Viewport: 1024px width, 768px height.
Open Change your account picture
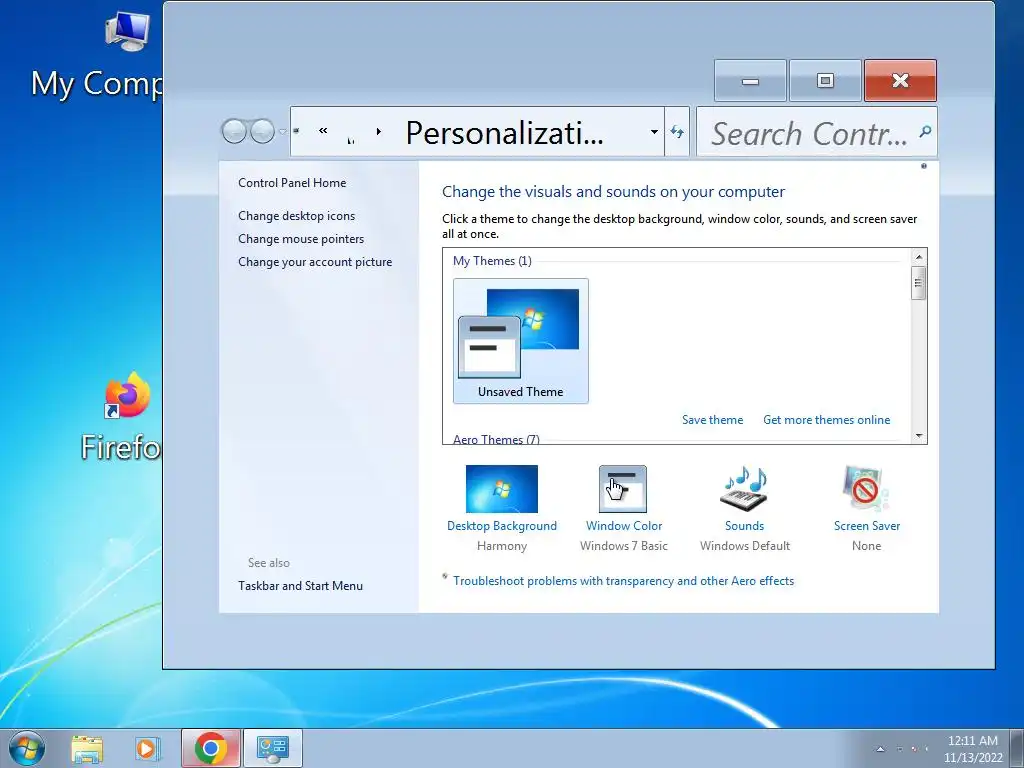coord(315,262)
